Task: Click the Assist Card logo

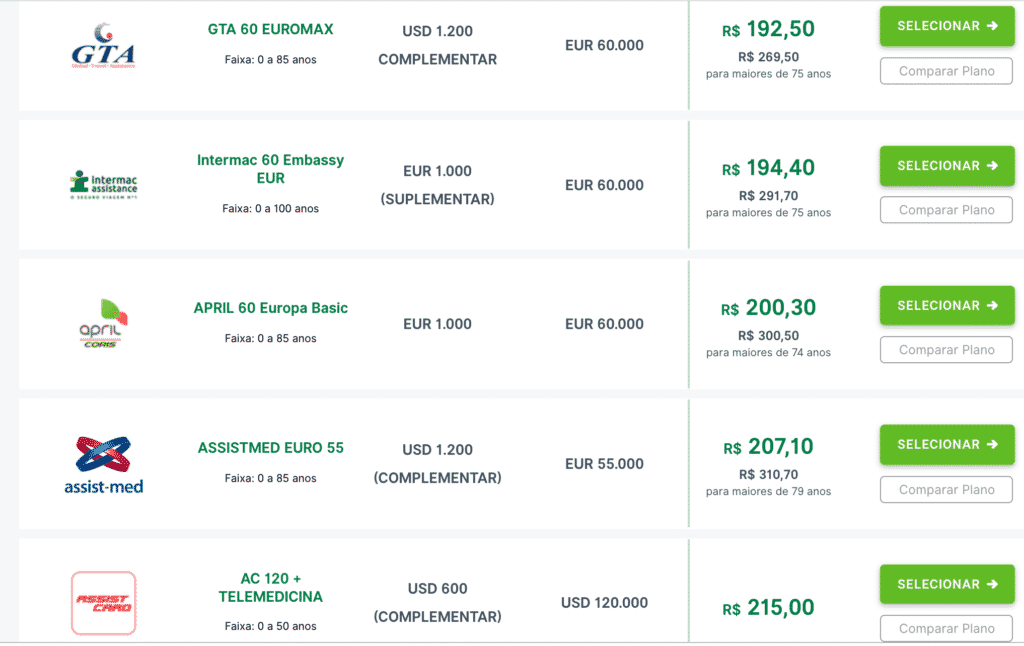Action: [x=103, y=603]
